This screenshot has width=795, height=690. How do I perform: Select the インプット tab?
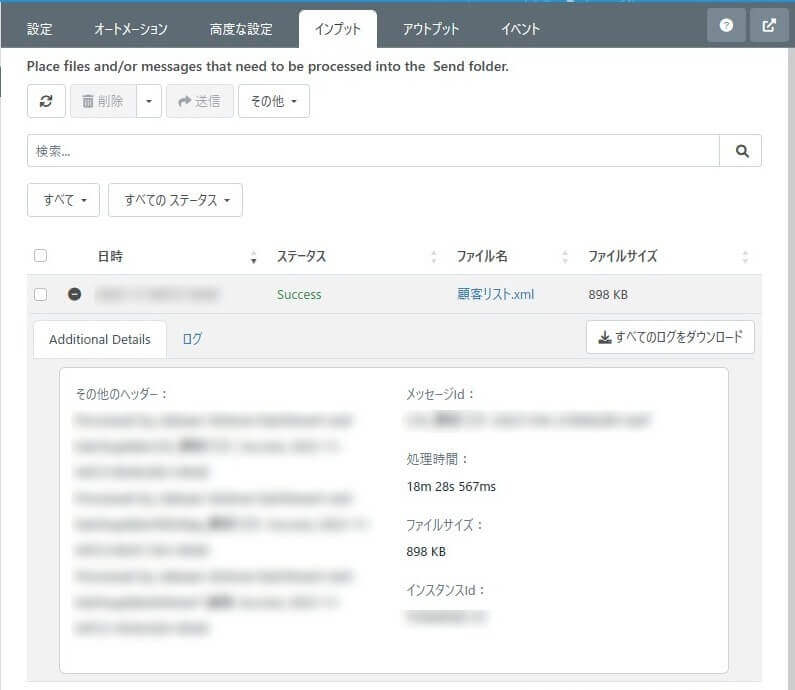338,29
